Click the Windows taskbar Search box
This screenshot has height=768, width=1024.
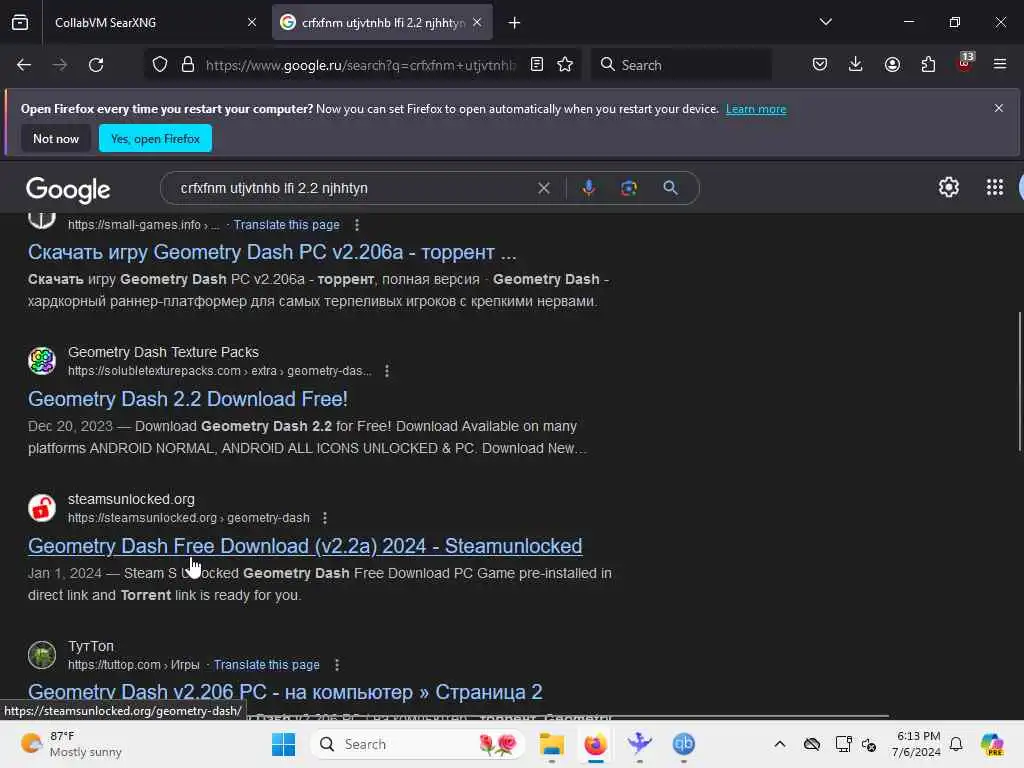(418, 744)
